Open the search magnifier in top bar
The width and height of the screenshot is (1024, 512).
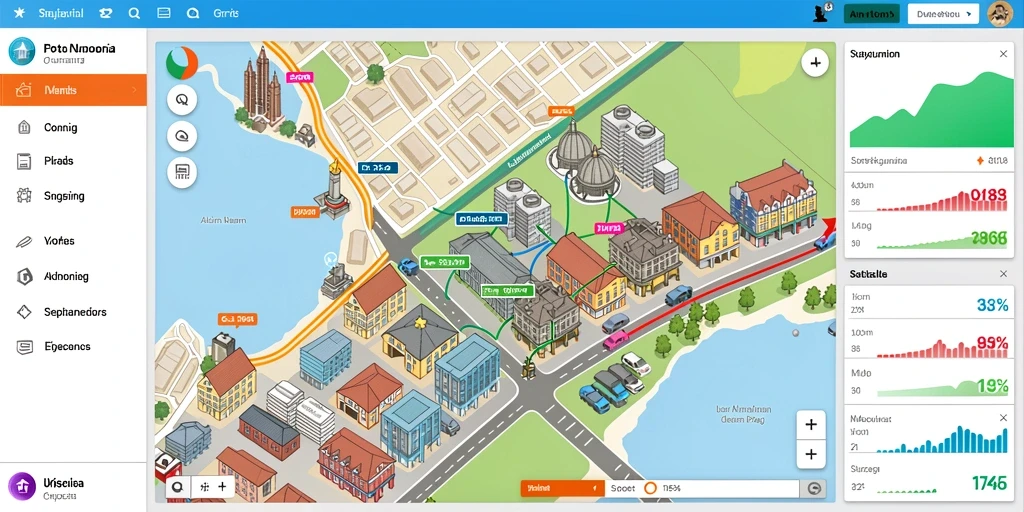pos(135,13)
